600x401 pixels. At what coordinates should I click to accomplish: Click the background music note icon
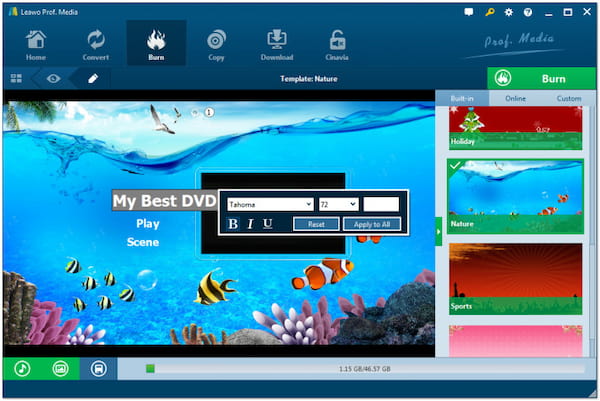coord(21,368)
